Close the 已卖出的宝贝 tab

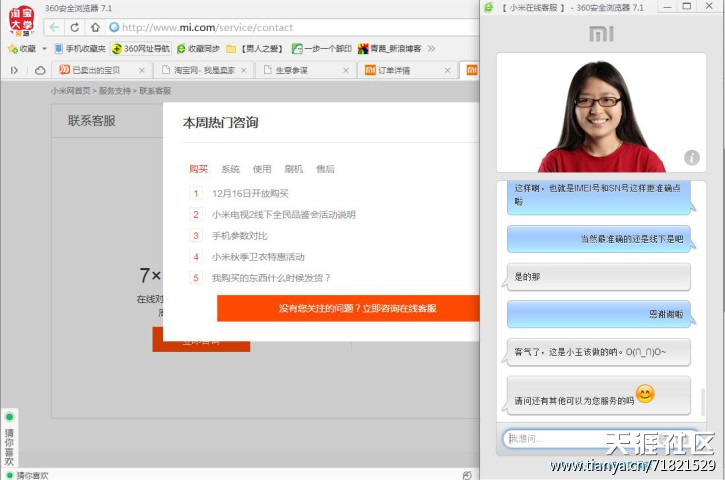142,70
